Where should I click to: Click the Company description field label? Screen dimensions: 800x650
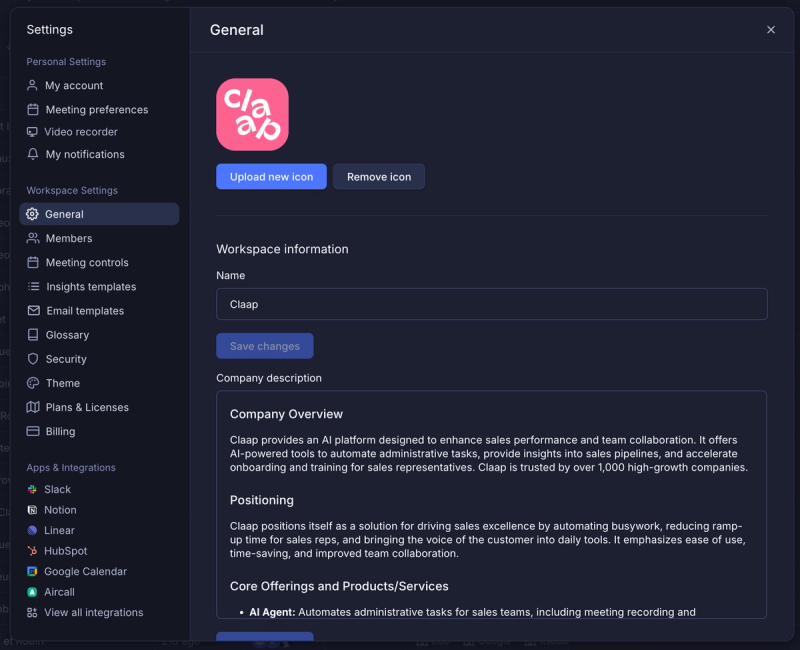269,378
